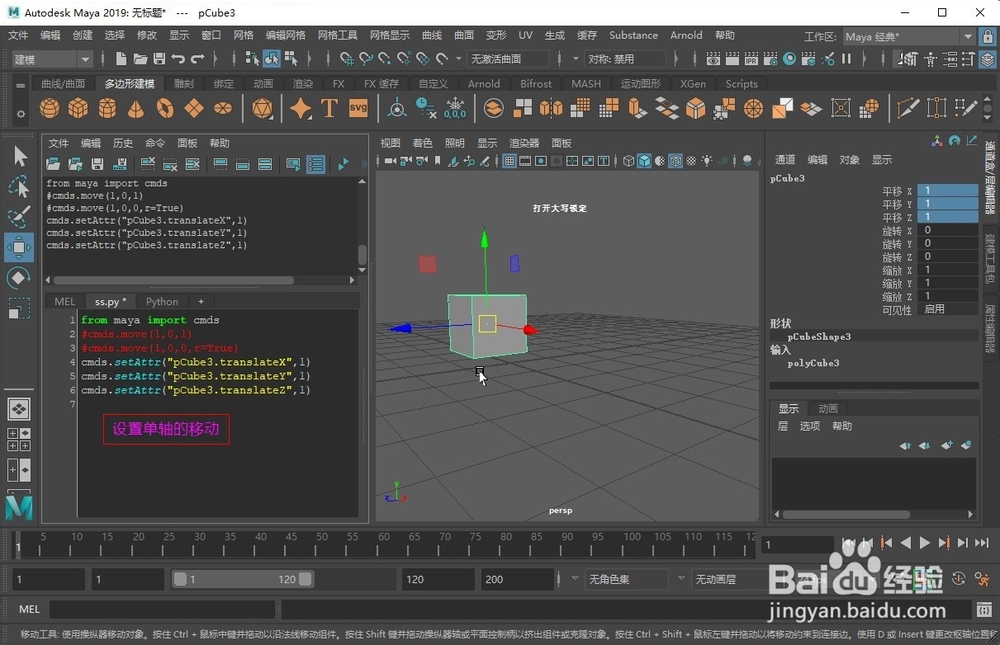Toggle shaded display mode in the viewport

[x=645, y=159]
